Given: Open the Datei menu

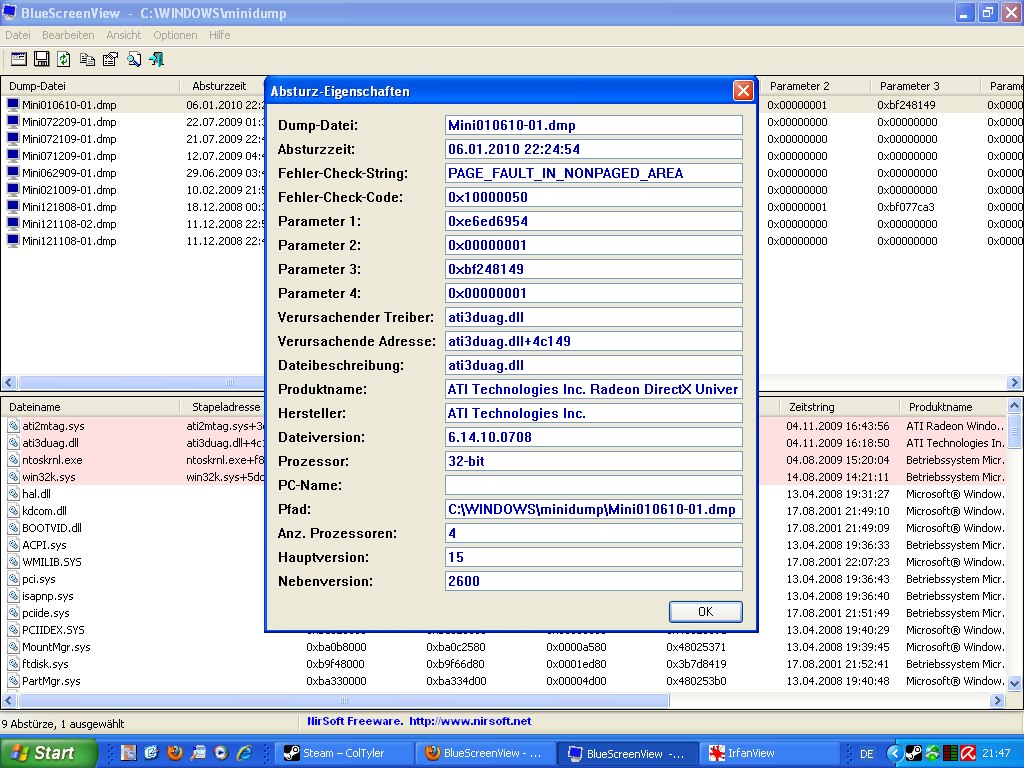Looking at the screenshot, I should tap(18, 35).
